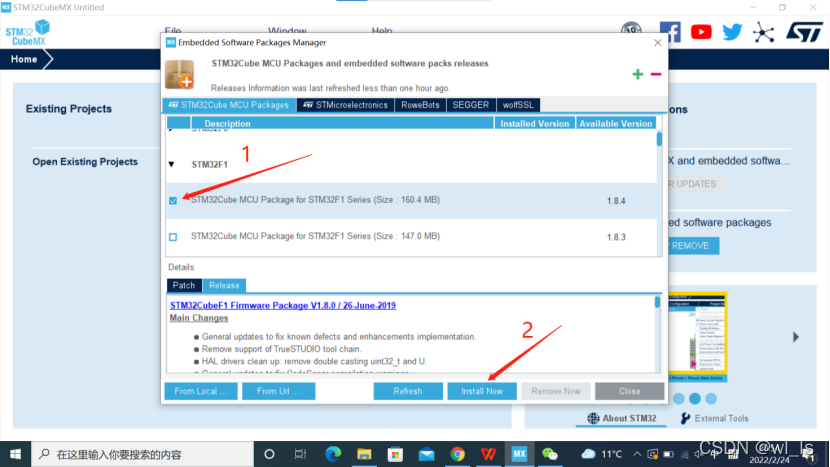Screen dimensions: 830x467
Task: Click the Install Now button
Action: [482, 391]
